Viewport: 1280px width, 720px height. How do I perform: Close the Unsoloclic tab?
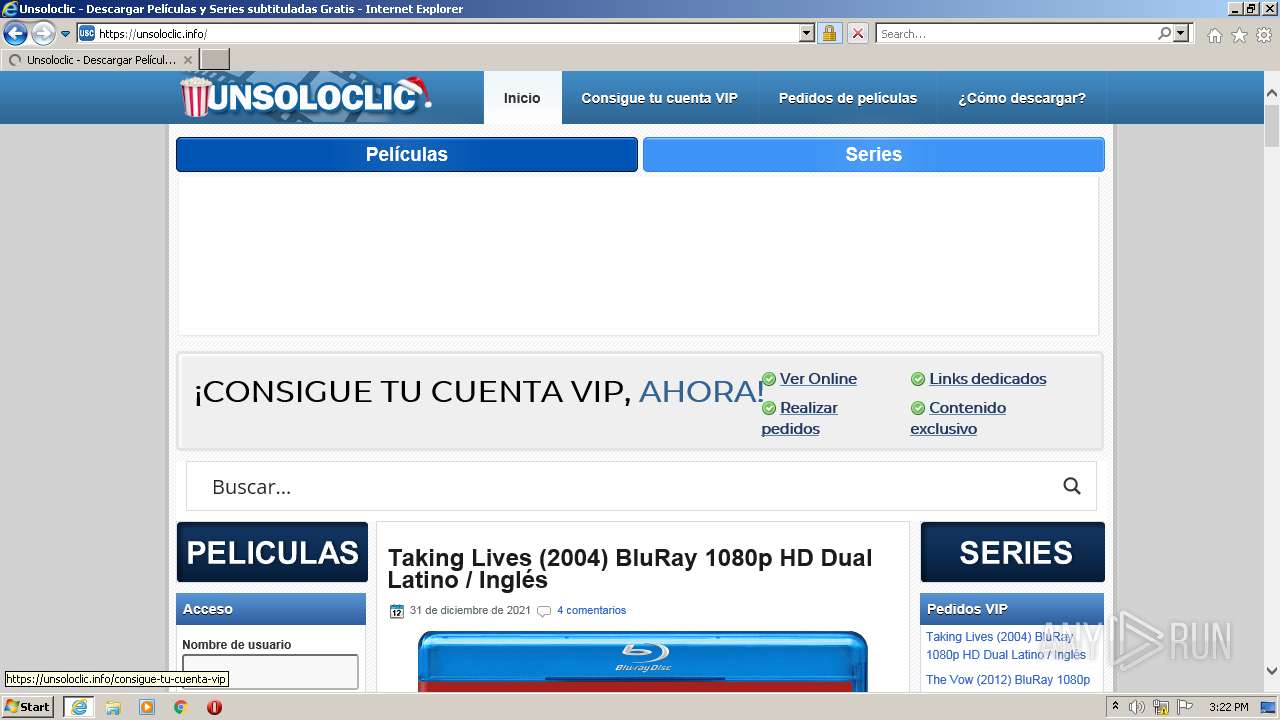click(188, 60)
